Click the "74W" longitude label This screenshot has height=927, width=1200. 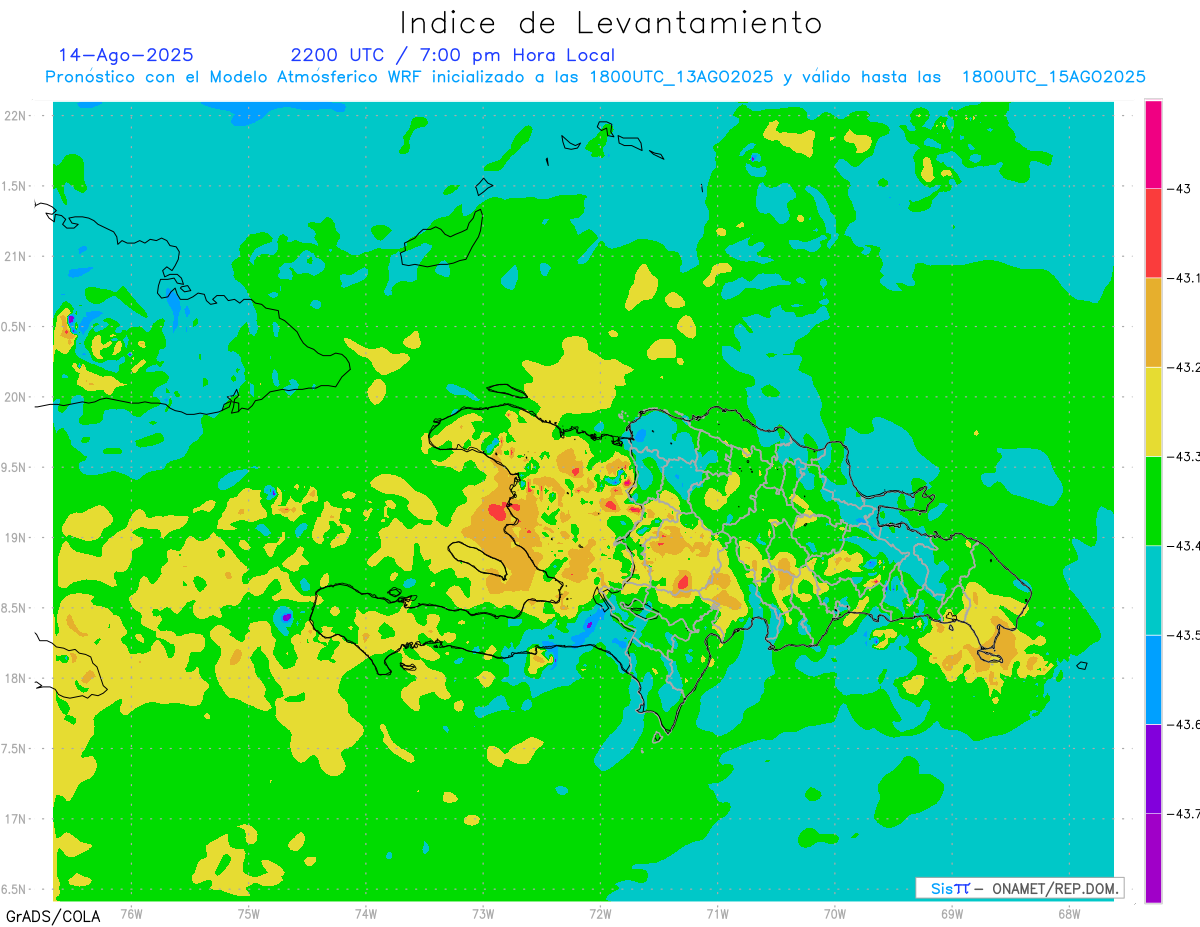tap(366, 913)
